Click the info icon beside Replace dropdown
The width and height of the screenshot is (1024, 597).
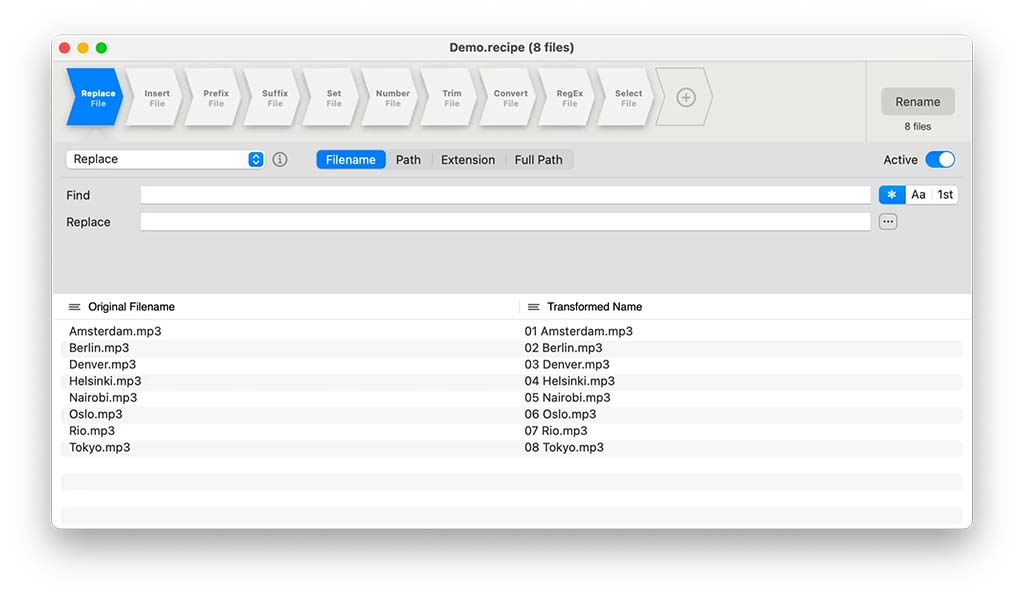[x=280, y=160]
